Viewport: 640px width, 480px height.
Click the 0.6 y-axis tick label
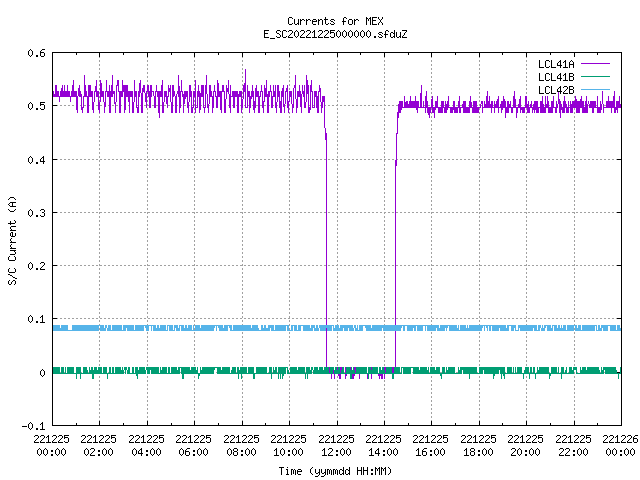pos(36,53)
